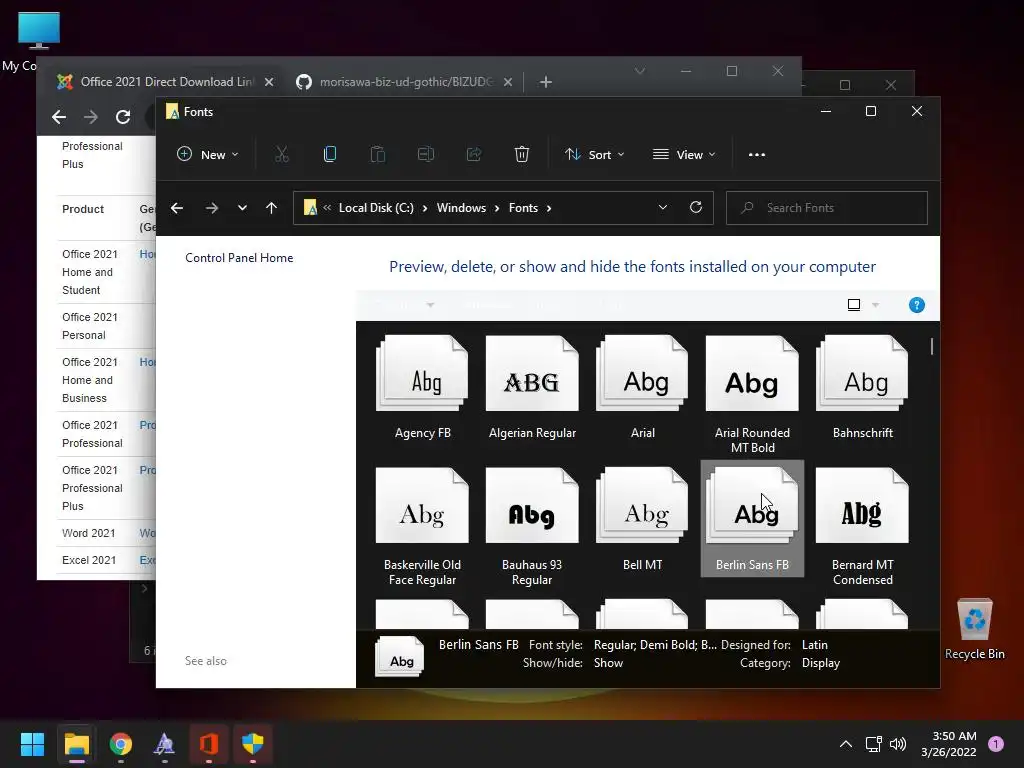
Task: Select the Arial font family
Action: click(x=643, y=388)
